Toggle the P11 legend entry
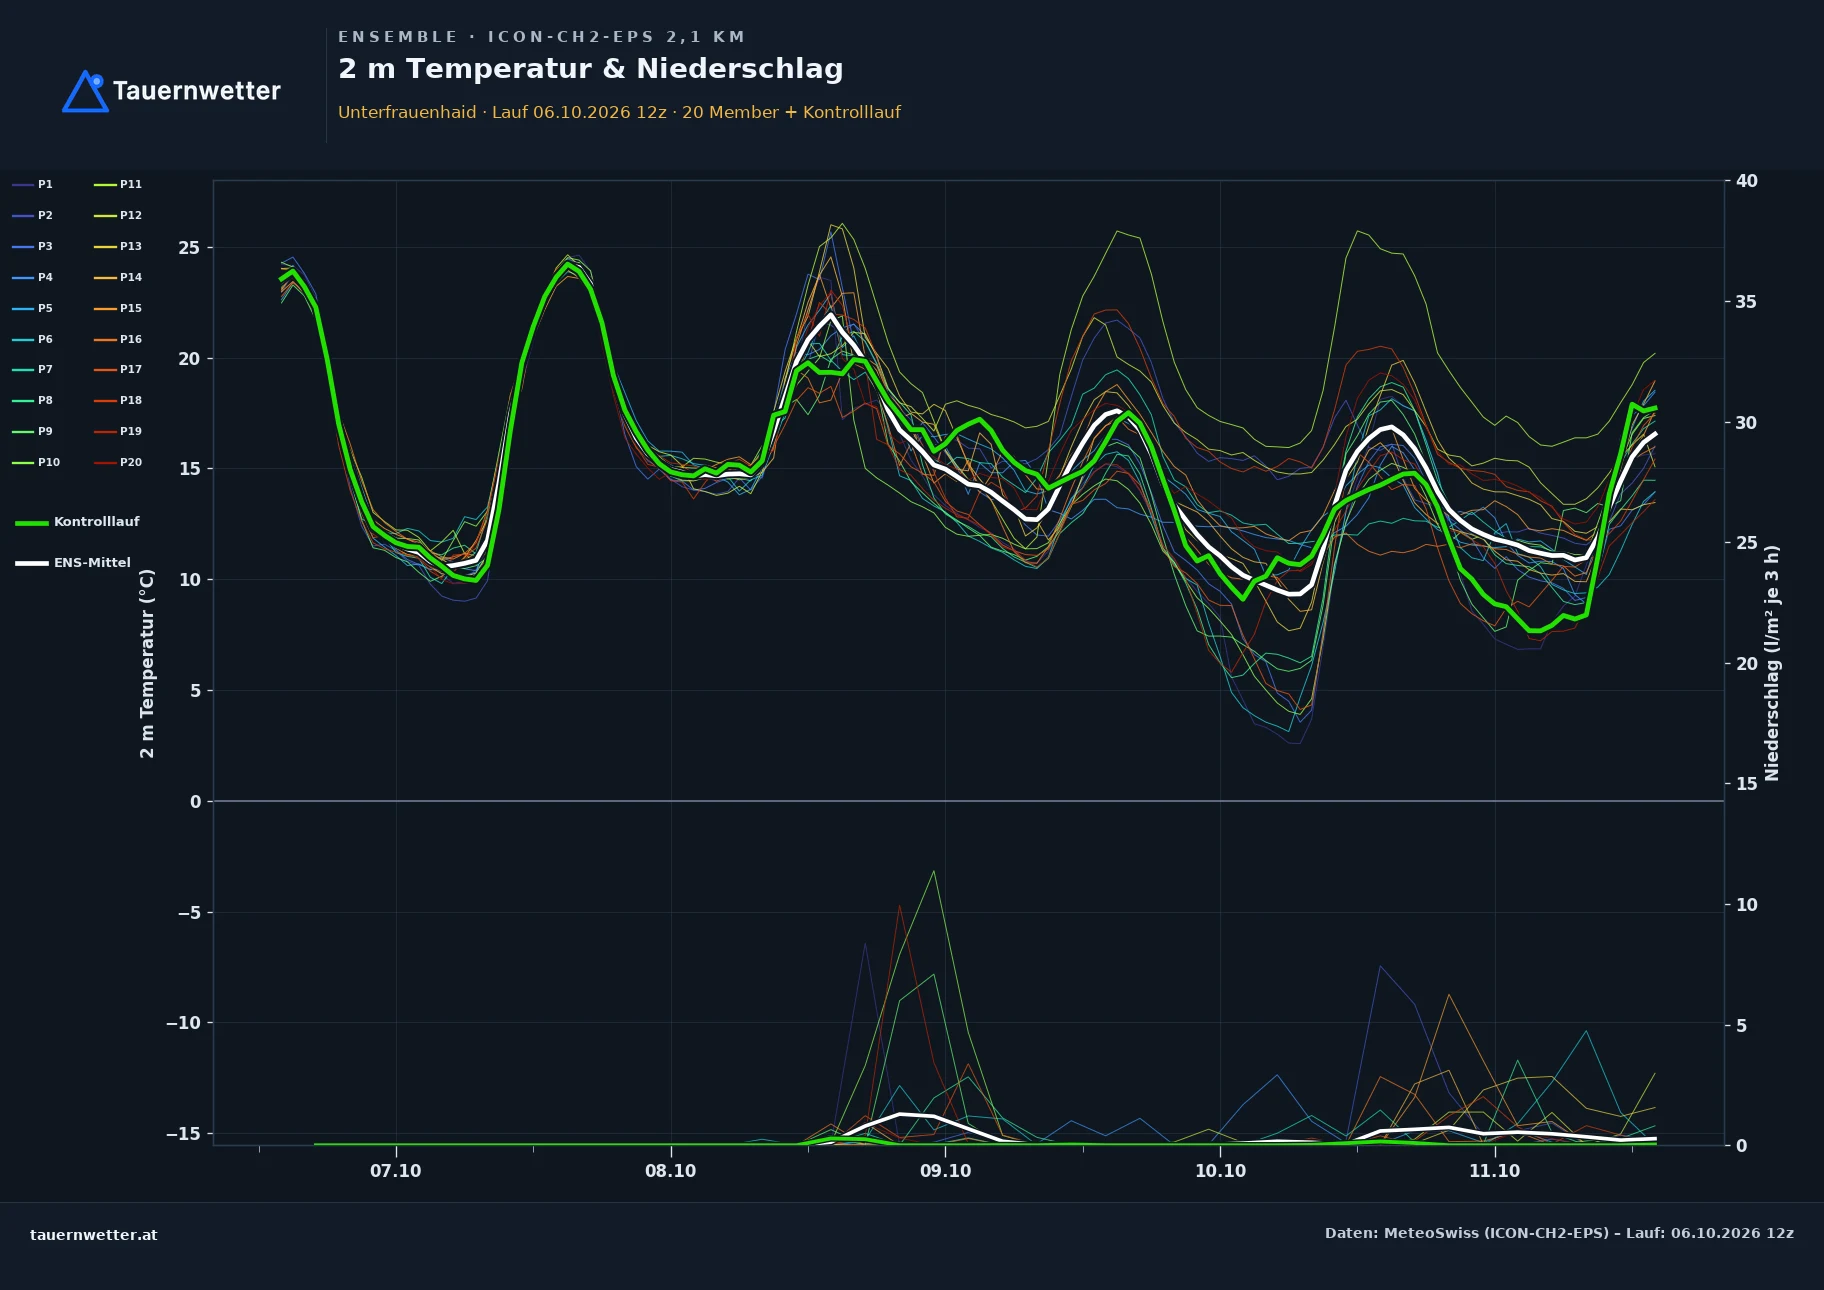 click(x=118, y=184)
